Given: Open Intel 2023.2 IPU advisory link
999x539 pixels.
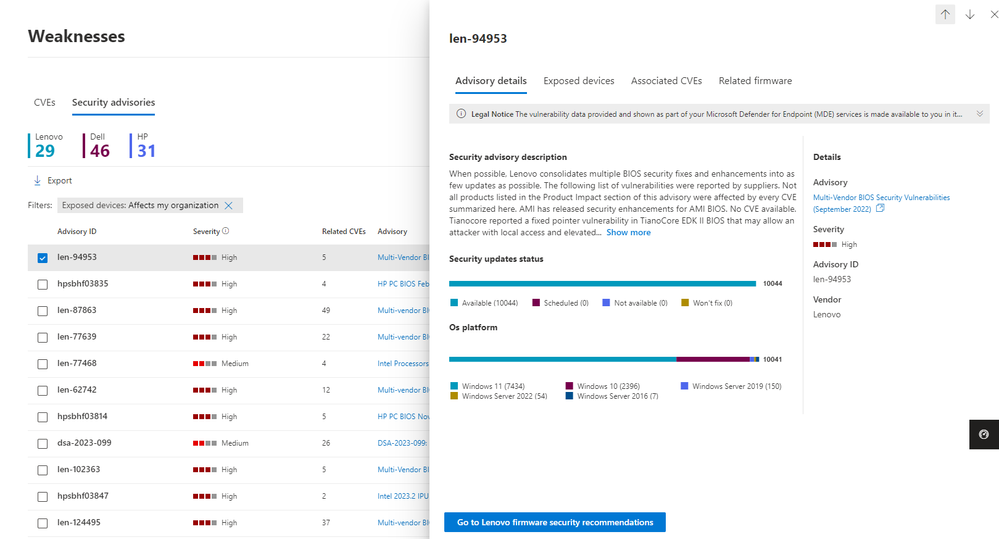Looking at the screenshot, I should coord(403,496).
